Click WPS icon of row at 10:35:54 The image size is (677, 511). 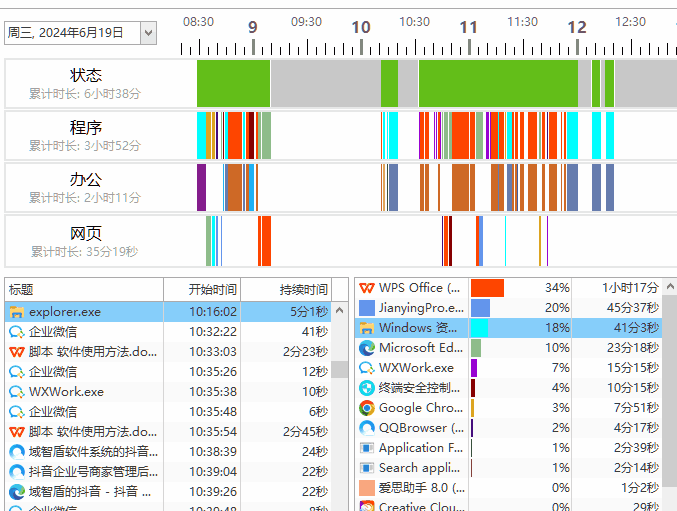click(17, 432)
